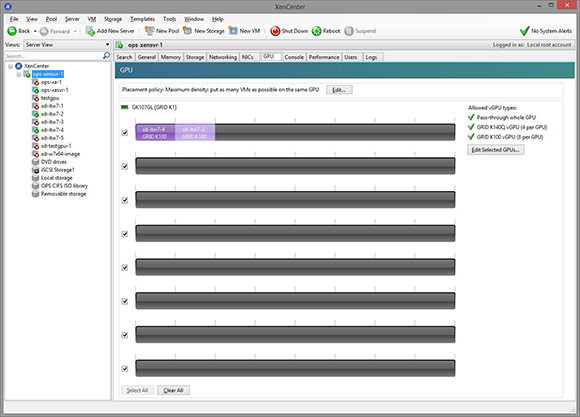Open the Storage menu

(113, 19)
